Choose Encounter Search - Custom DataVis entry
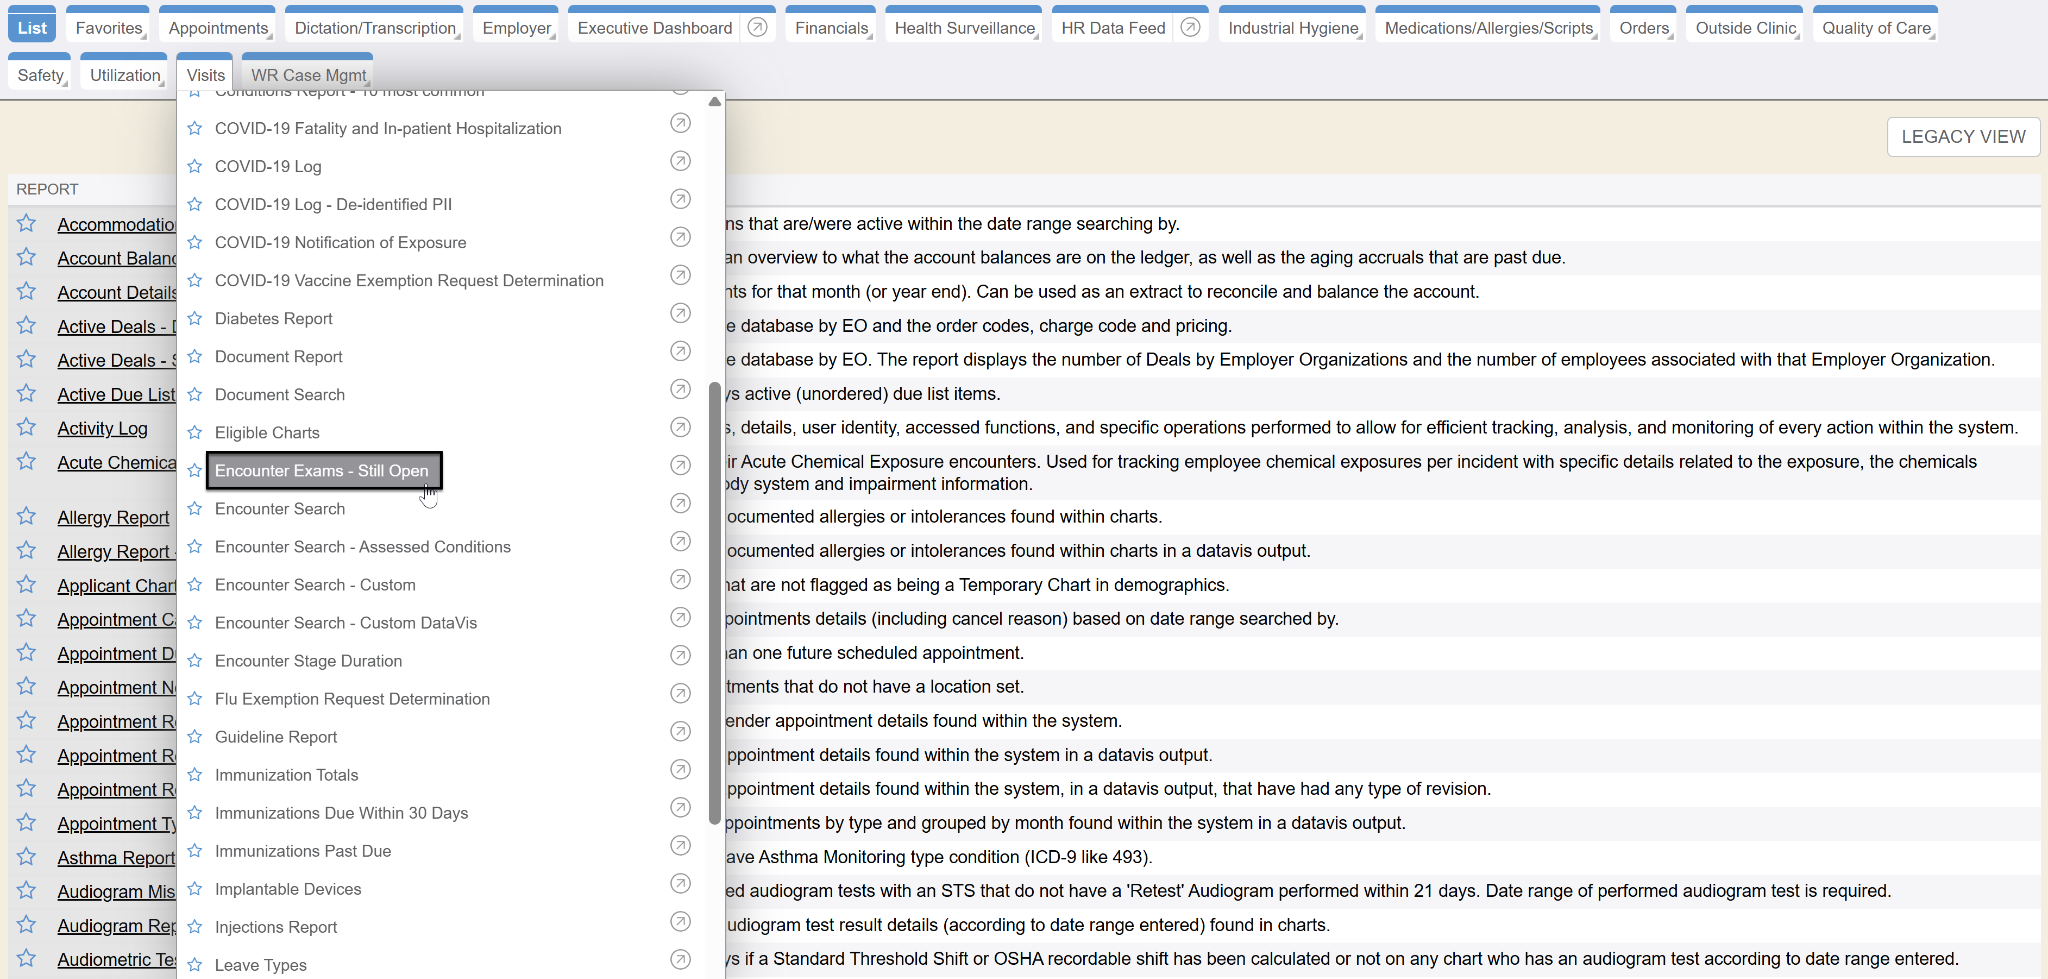The width and height of the screenshot is (2048, 979). 346,623
